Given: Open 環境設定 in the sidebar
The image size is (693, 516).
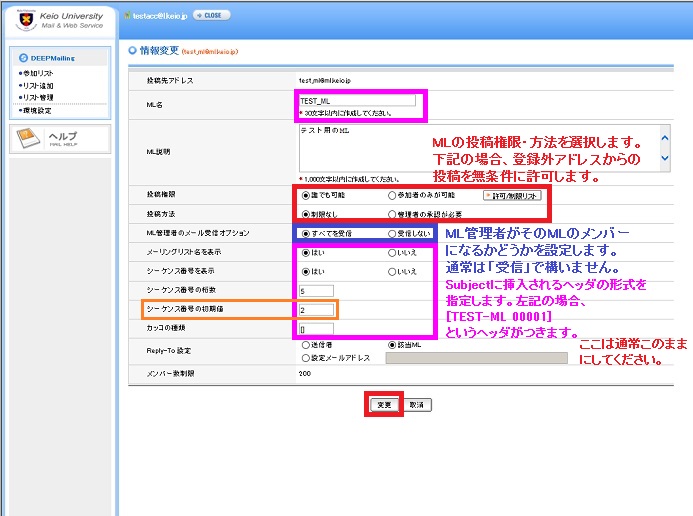Looking at the screenshot, I should 35,110.
